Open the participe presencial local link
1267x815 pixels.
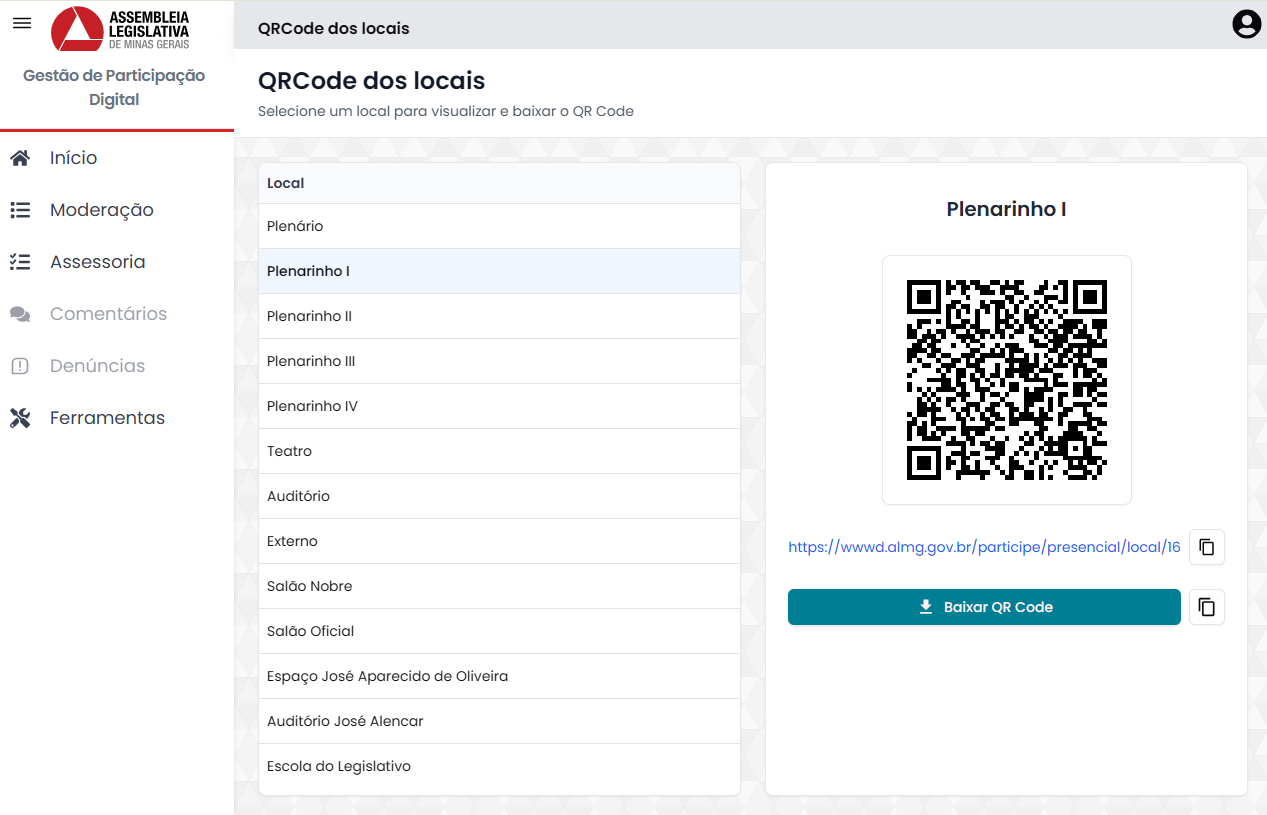point(984,547)
